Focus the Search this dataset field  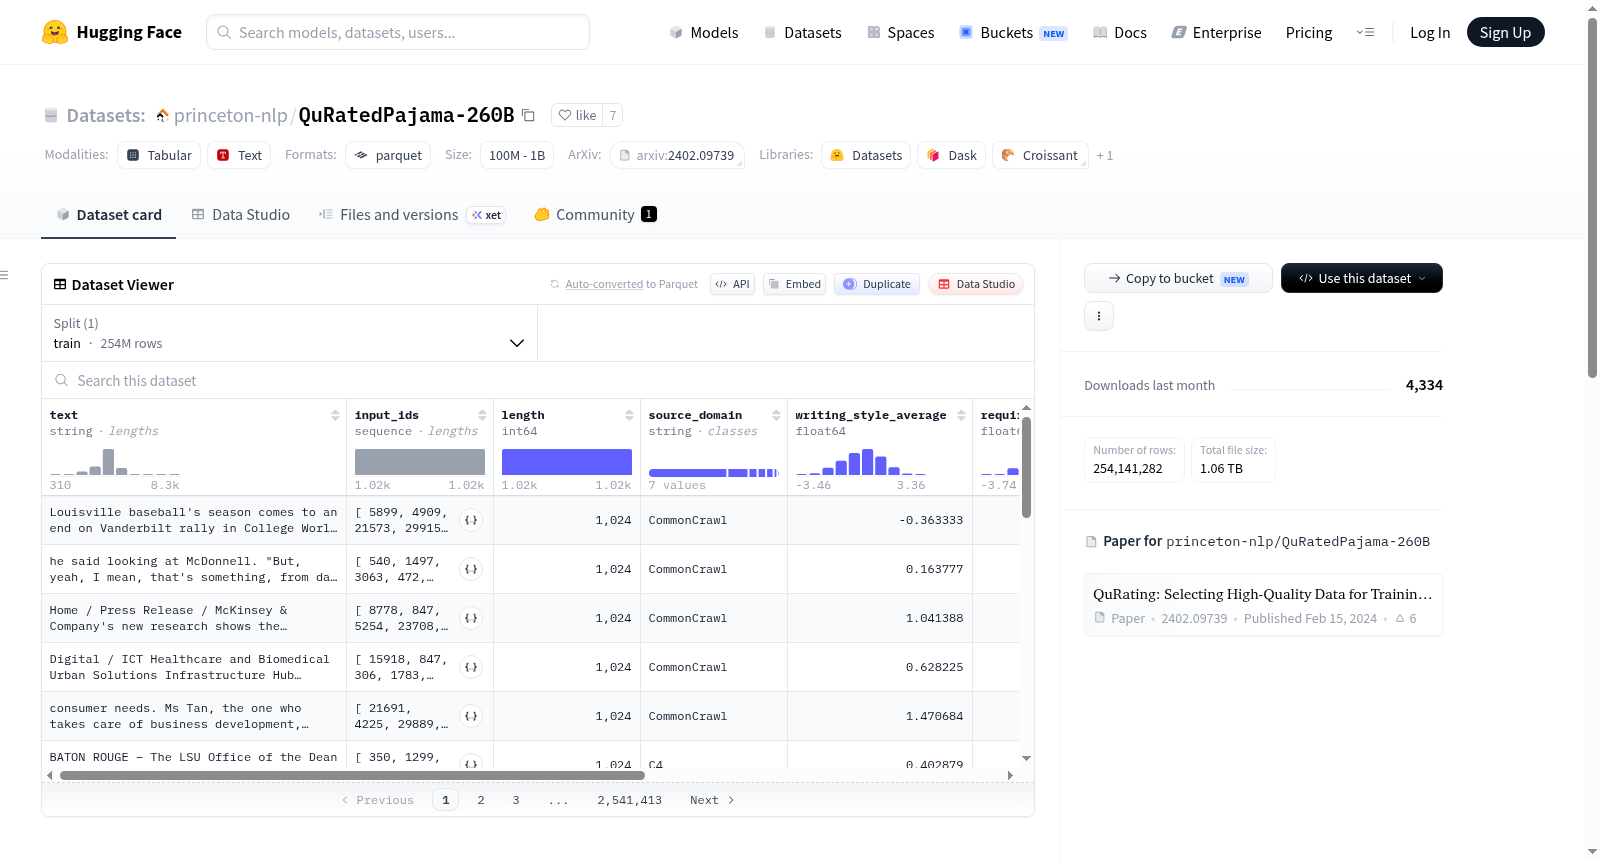[x=538, y=380]
